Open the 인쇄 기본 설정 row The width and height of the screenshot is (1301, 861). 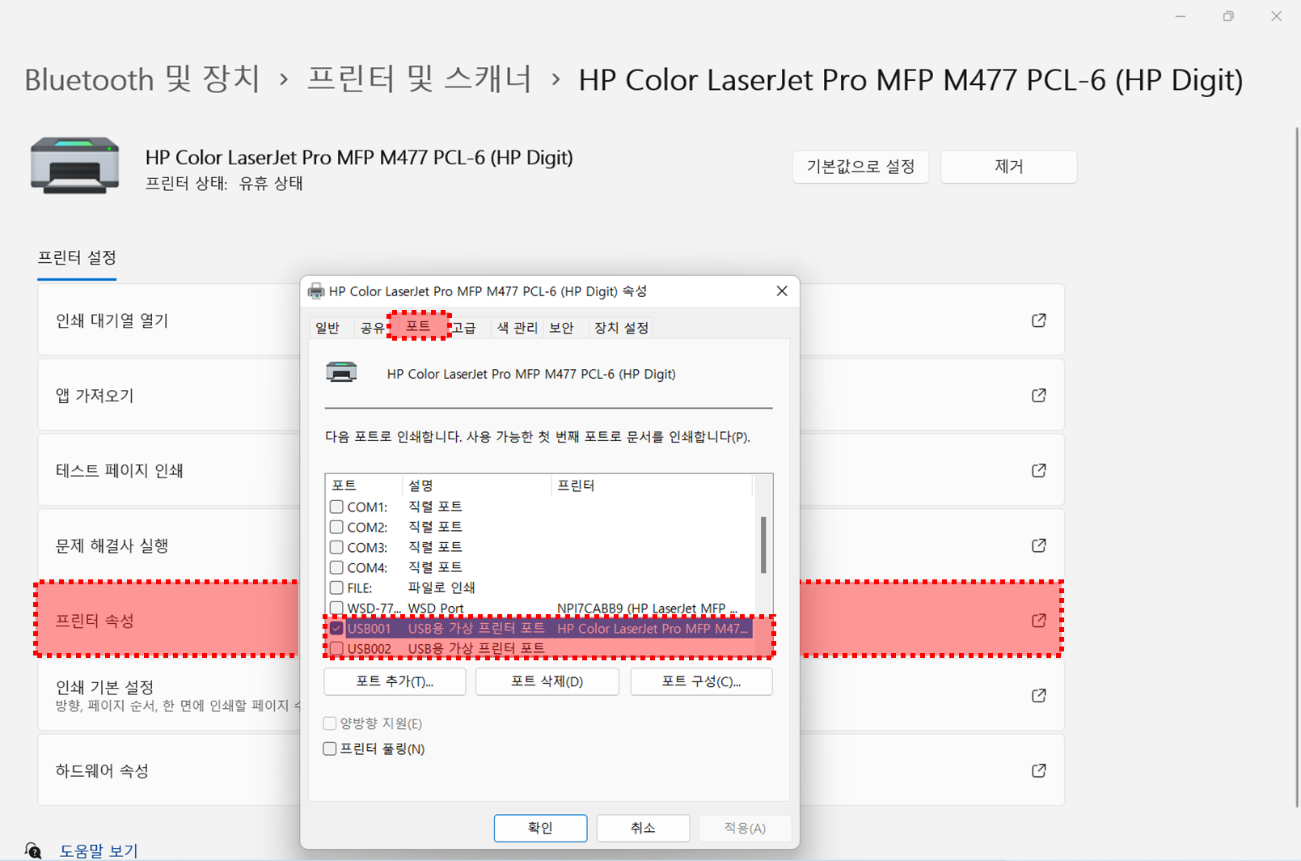tap(551, 695)
